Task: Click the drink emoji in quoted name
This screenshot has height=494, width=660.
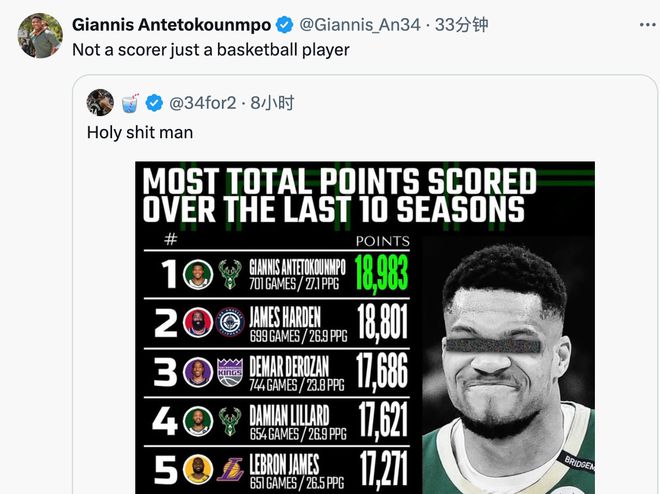Action: point(130,102)
